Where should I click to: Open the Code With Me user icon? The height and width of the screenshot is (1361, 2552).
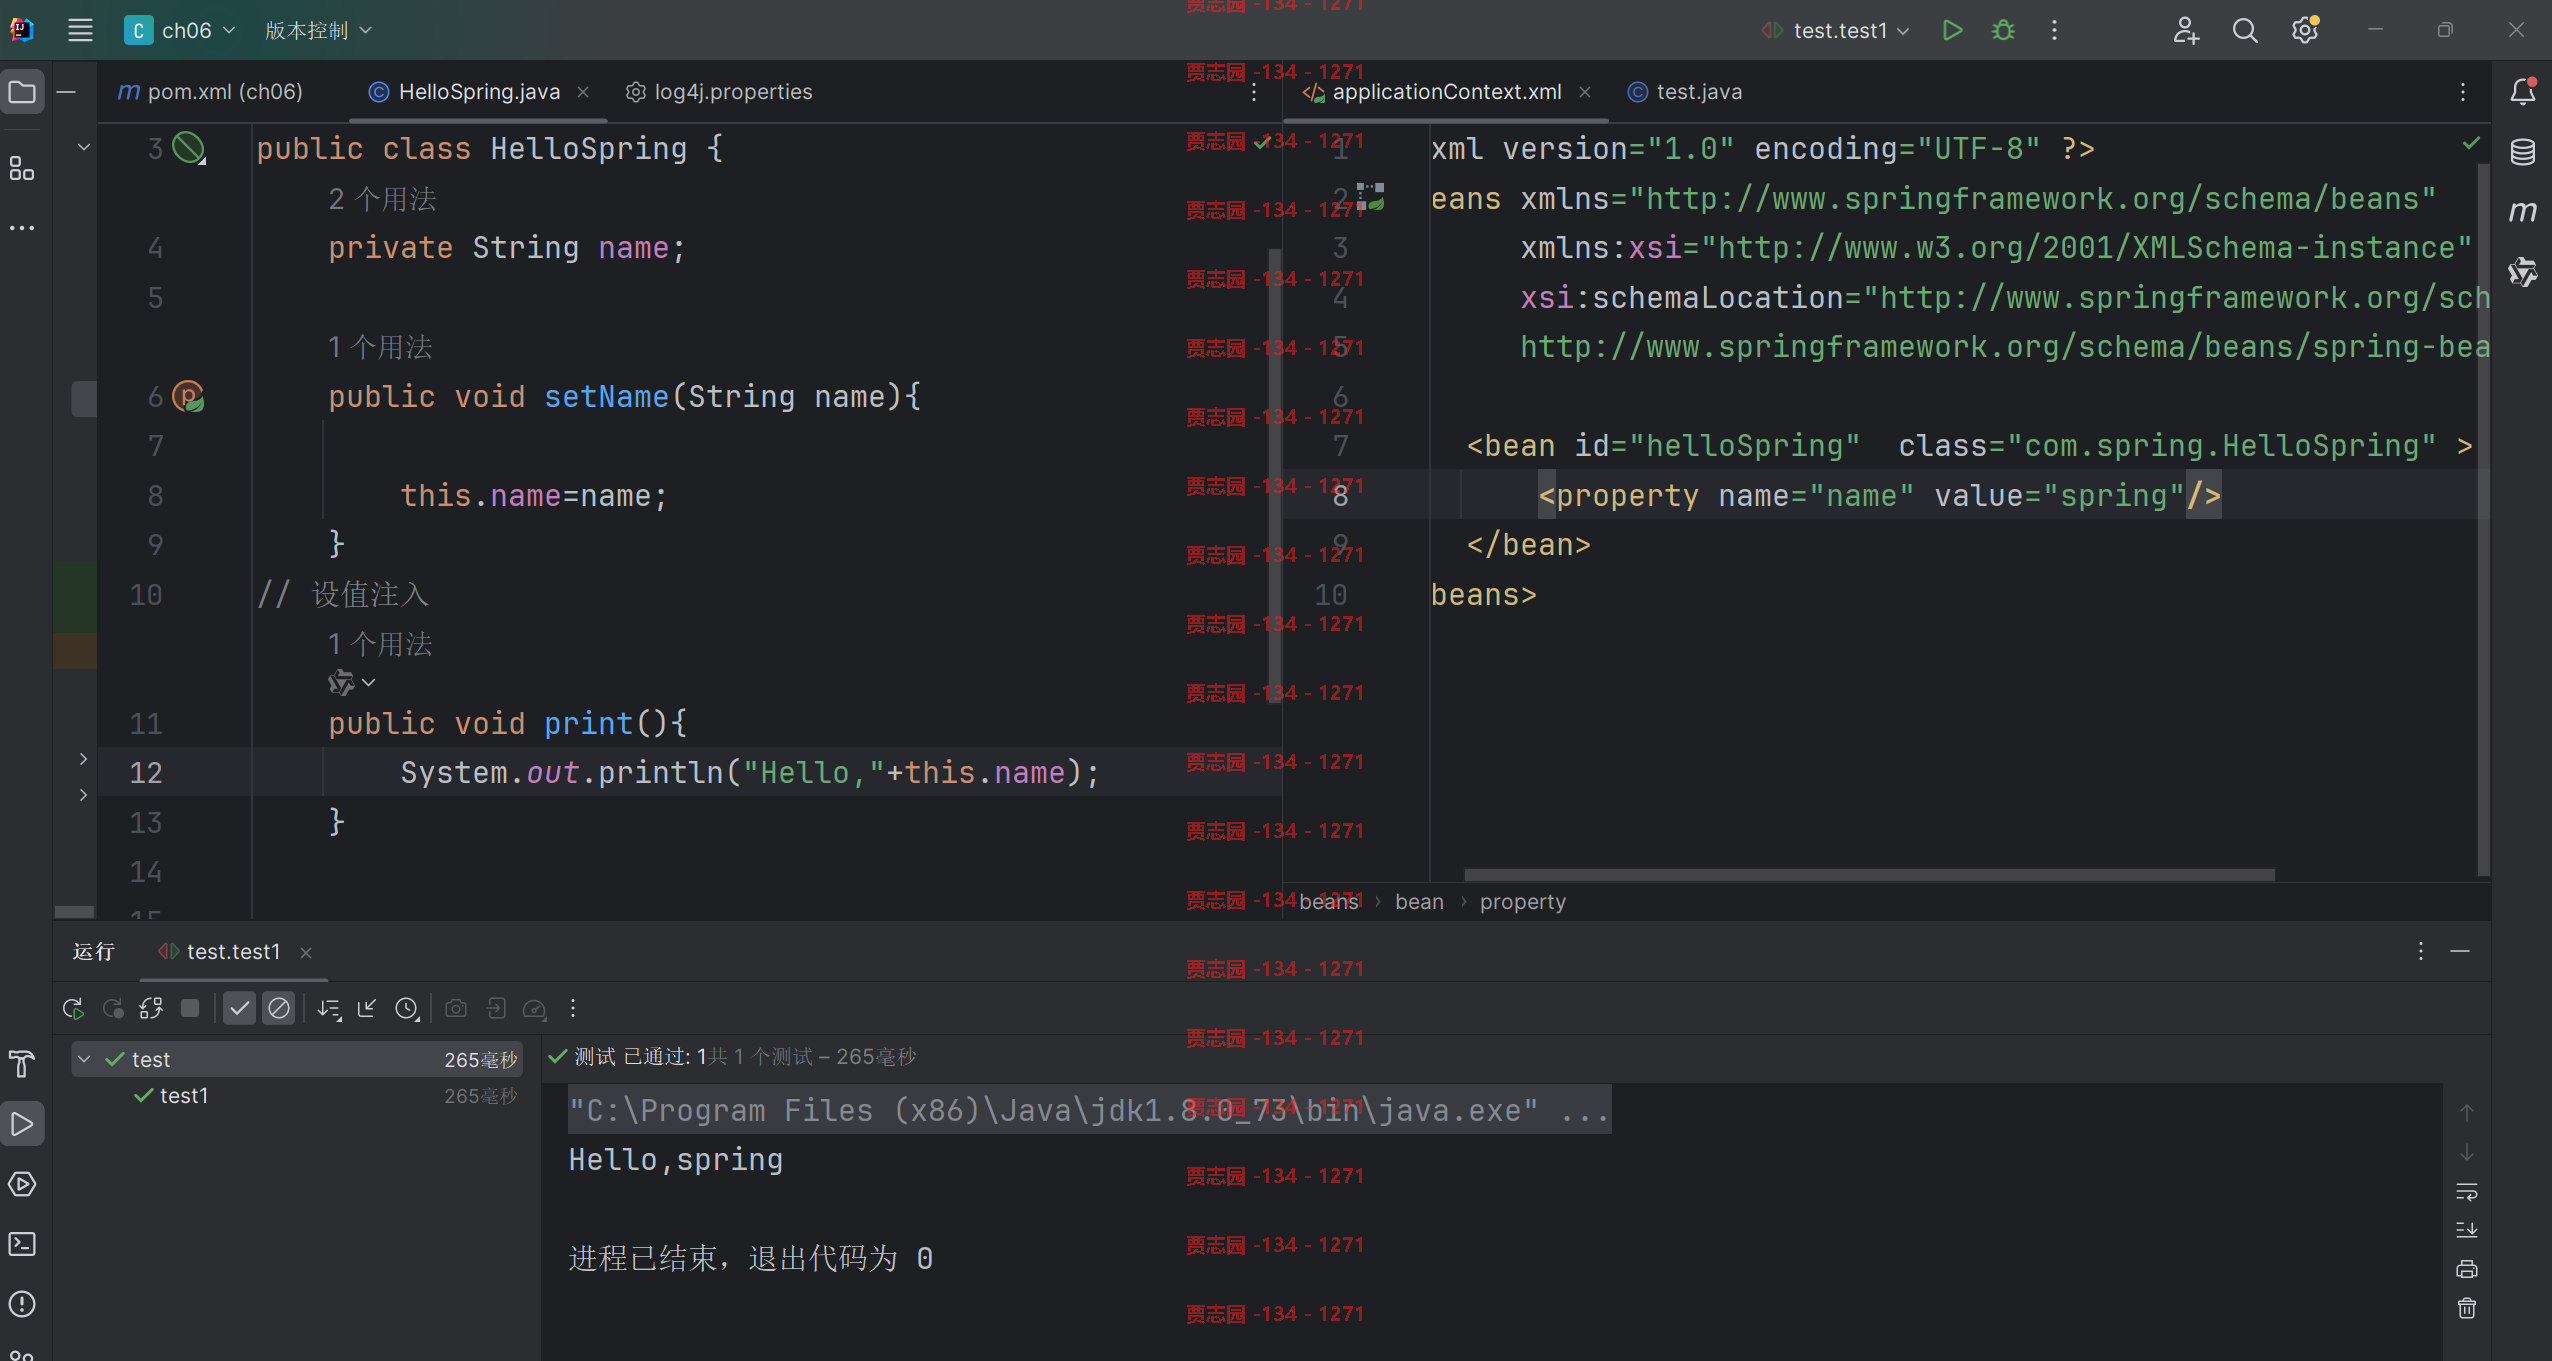click(x=2186, y=30)
